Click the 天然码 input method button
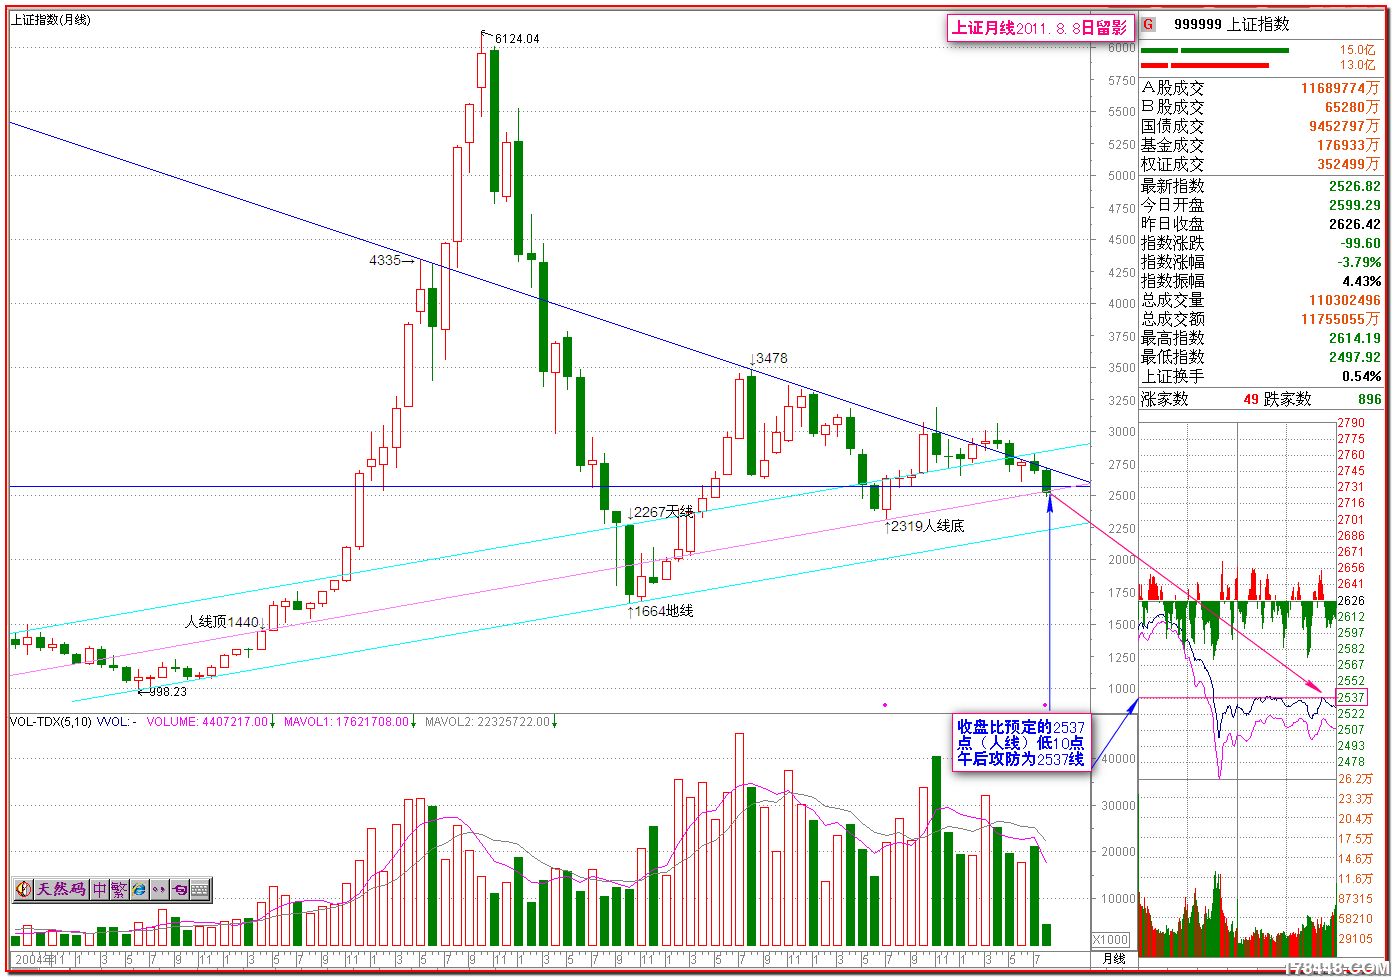This screenshot has width=1393, height=978. pos(62,889)
